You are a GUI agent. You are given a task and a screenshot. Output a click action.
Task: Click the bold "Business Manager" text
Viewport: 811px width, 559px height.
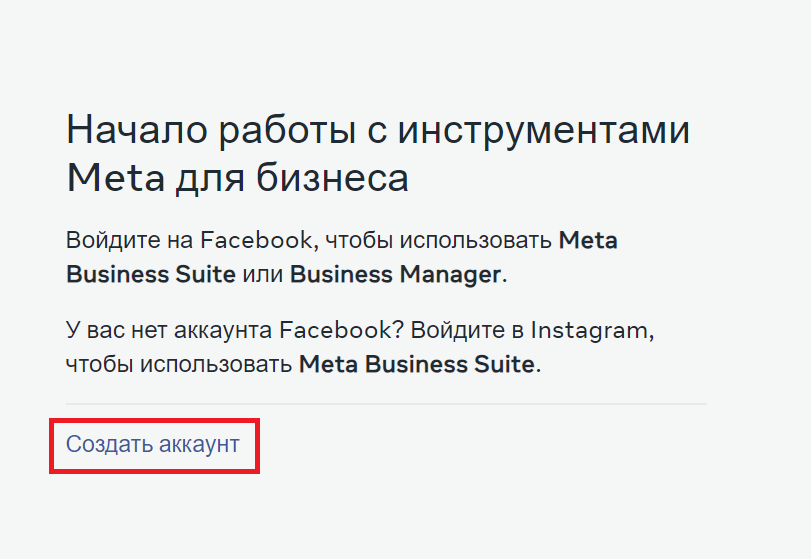point(395,274)
